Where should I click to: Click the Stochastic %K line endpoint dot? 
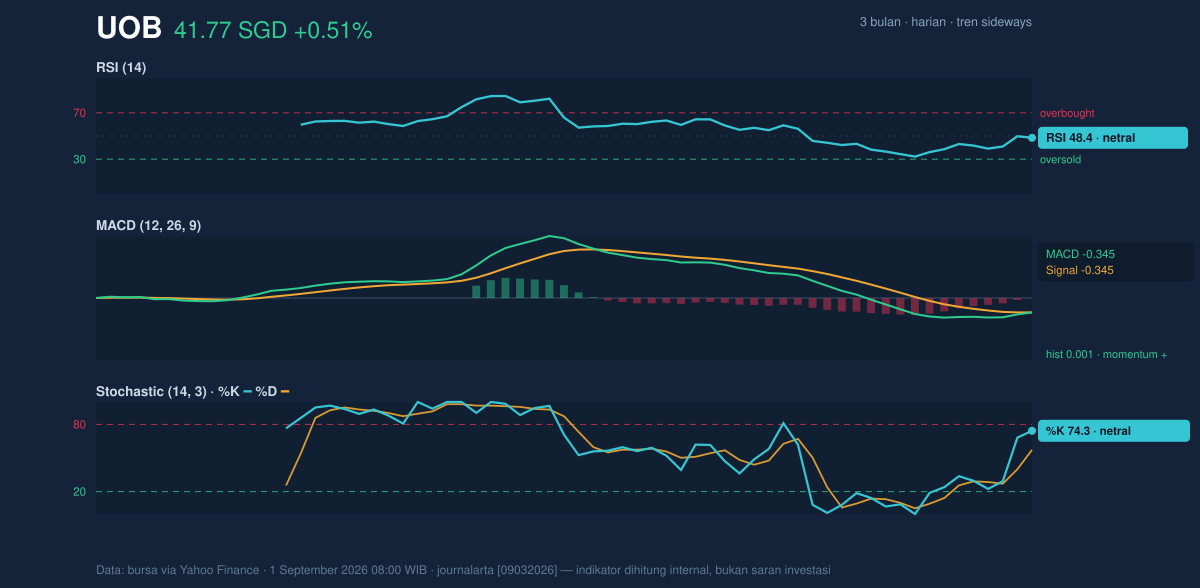point(1032,431)
